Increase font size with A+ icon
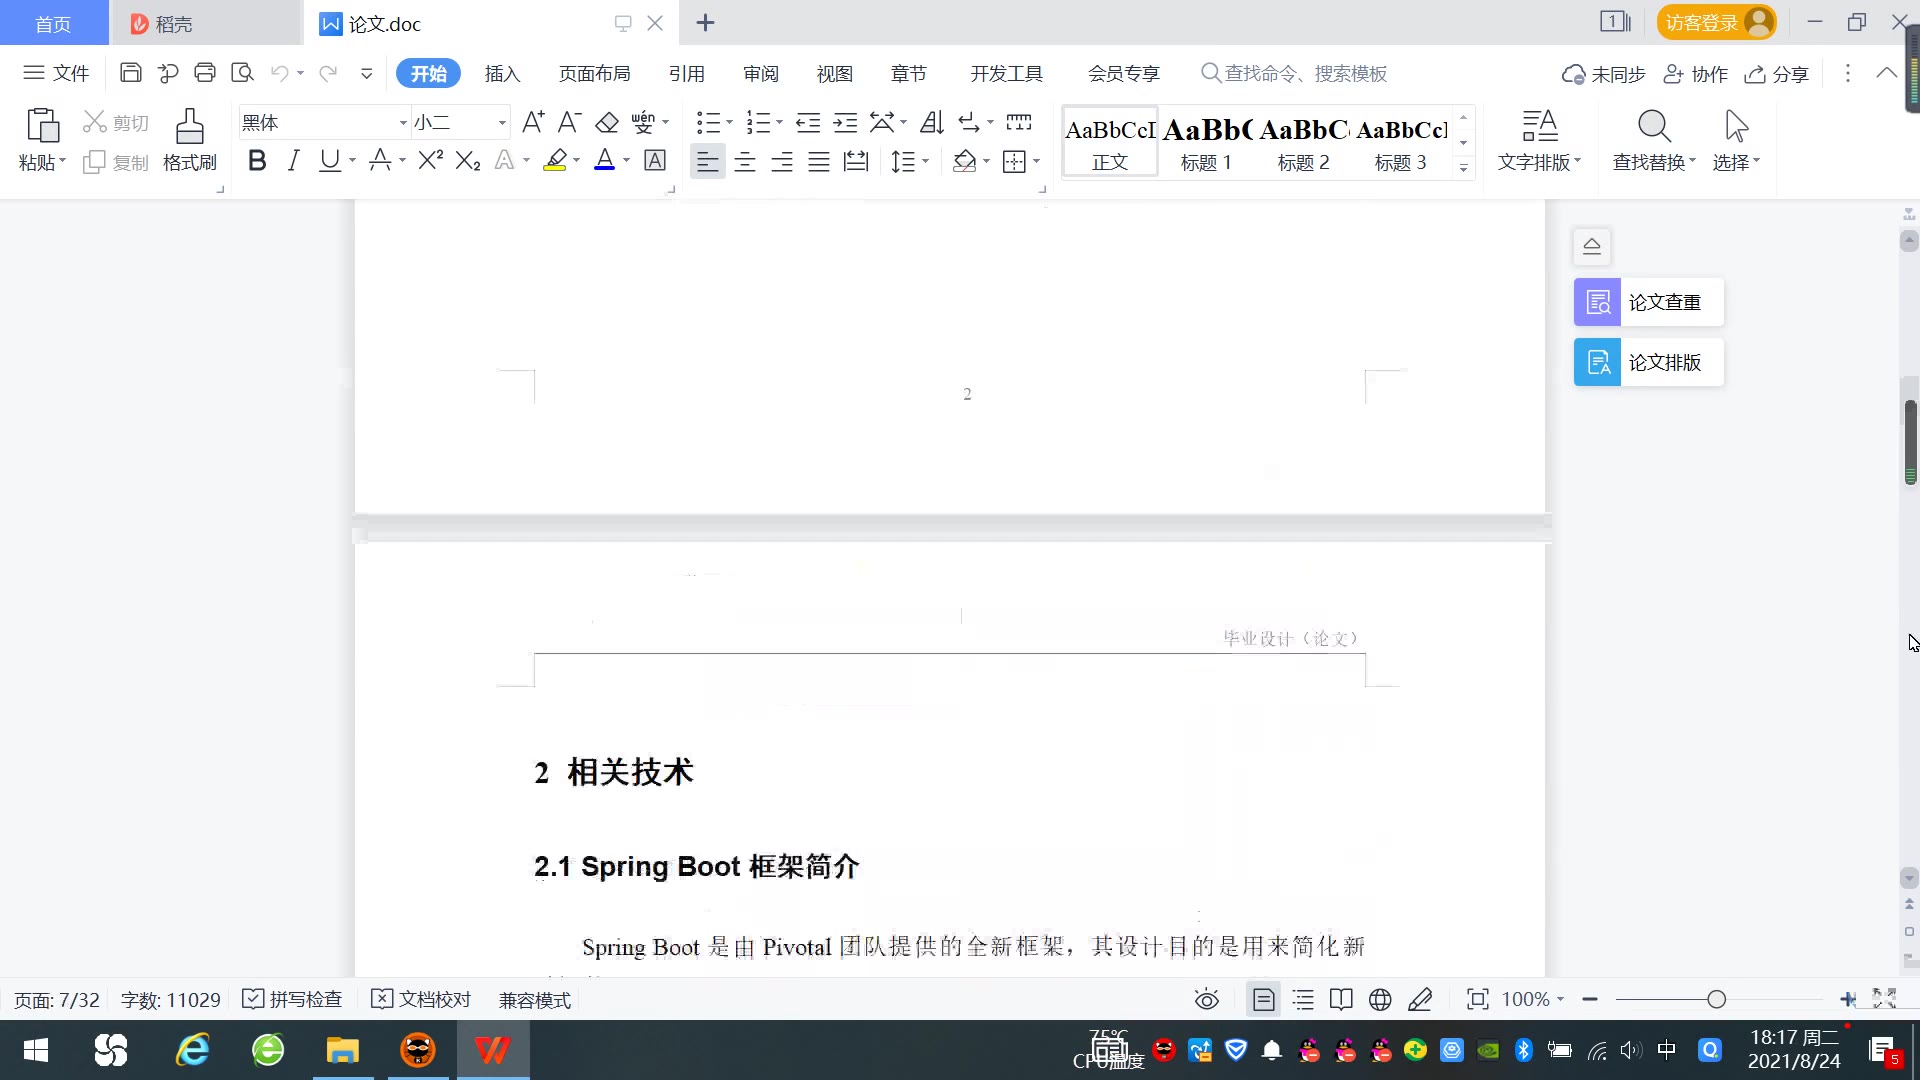1920x1080 pixels. [x=533, y=122]
